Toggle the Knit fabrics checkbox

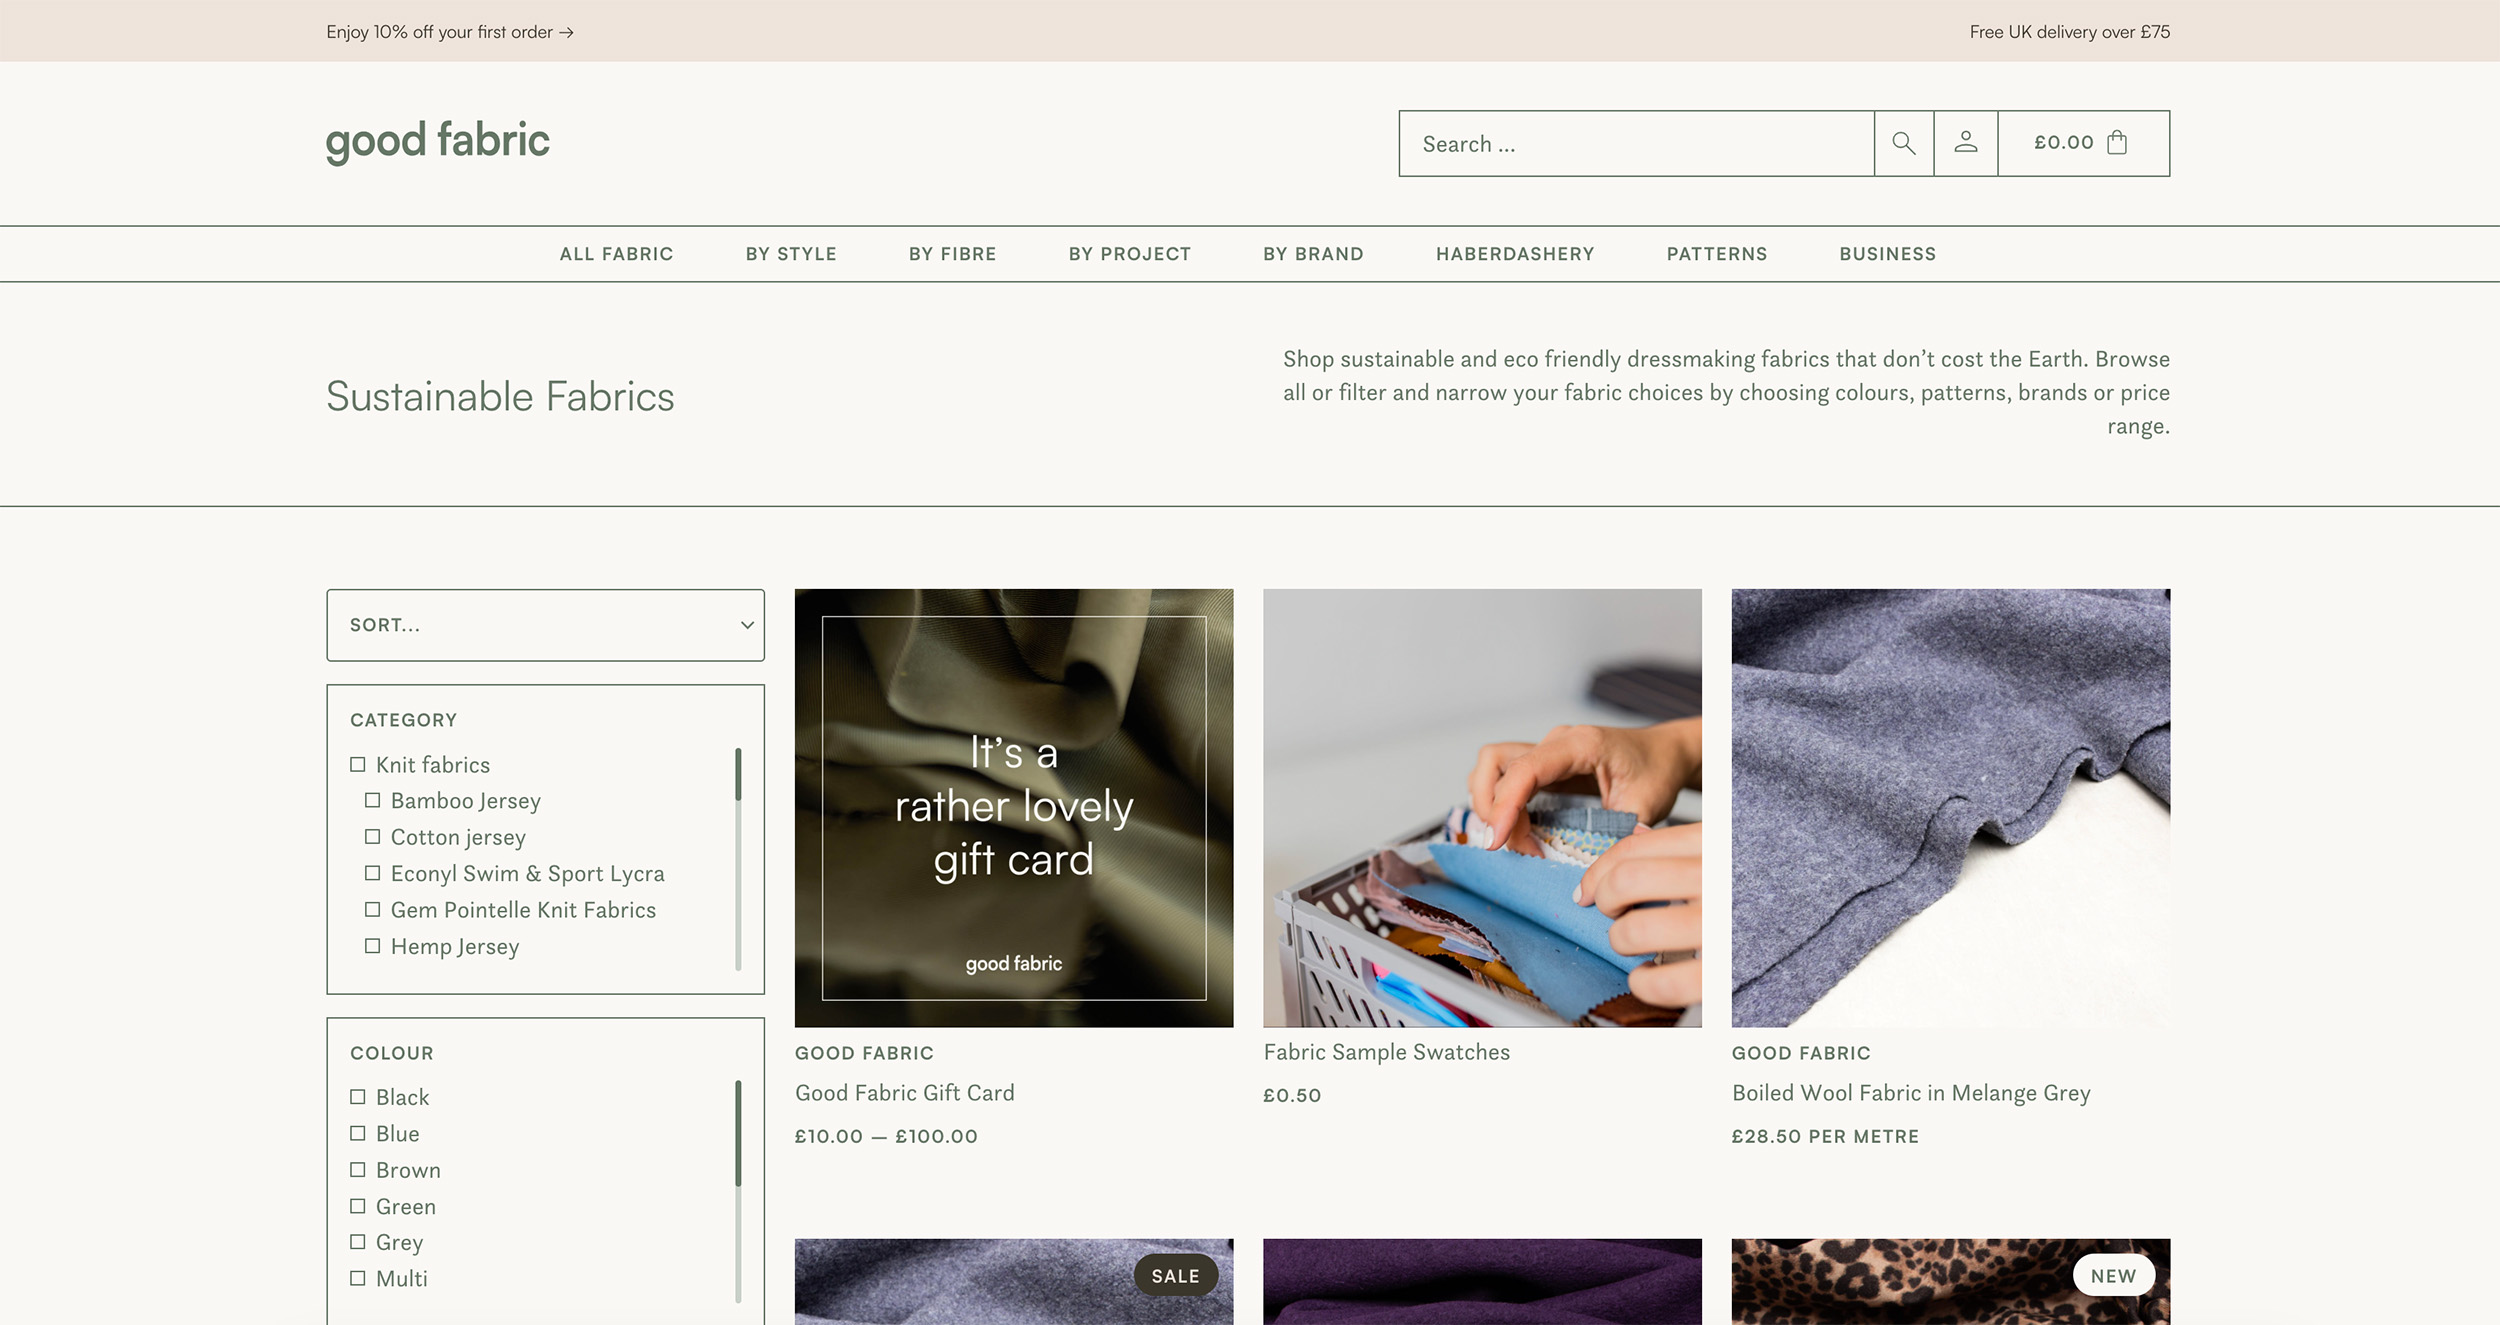click(x=357, y=764)
